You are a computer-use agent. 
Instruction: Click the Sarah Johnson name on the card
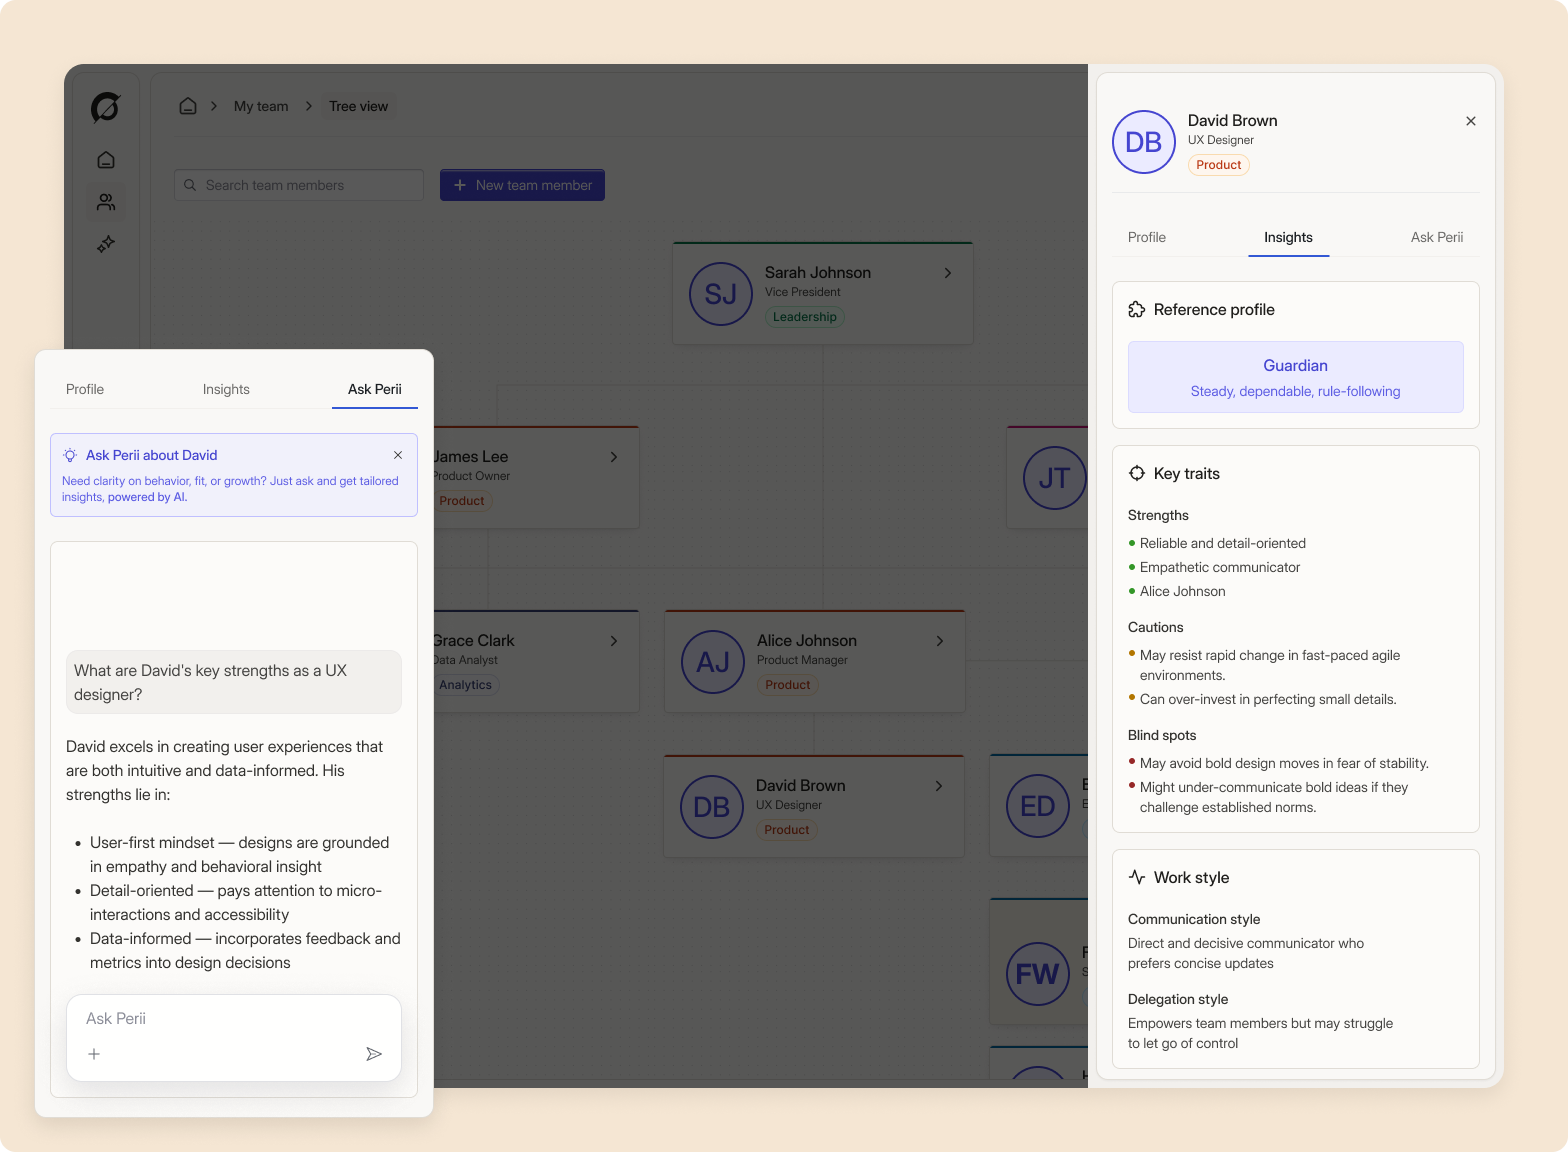tap(818, 273)
